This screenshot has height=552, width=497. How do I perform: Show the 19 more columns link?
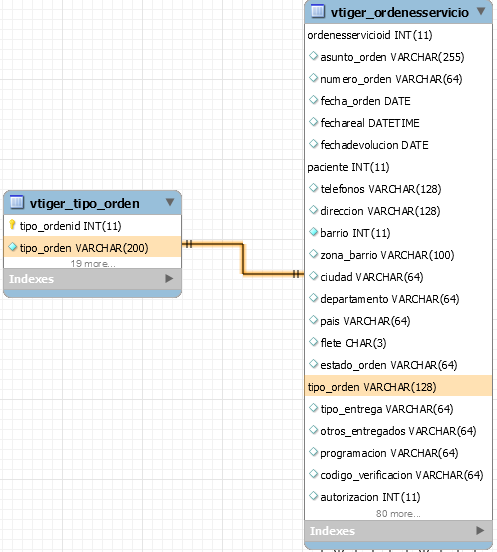click(x=93, y=263)
